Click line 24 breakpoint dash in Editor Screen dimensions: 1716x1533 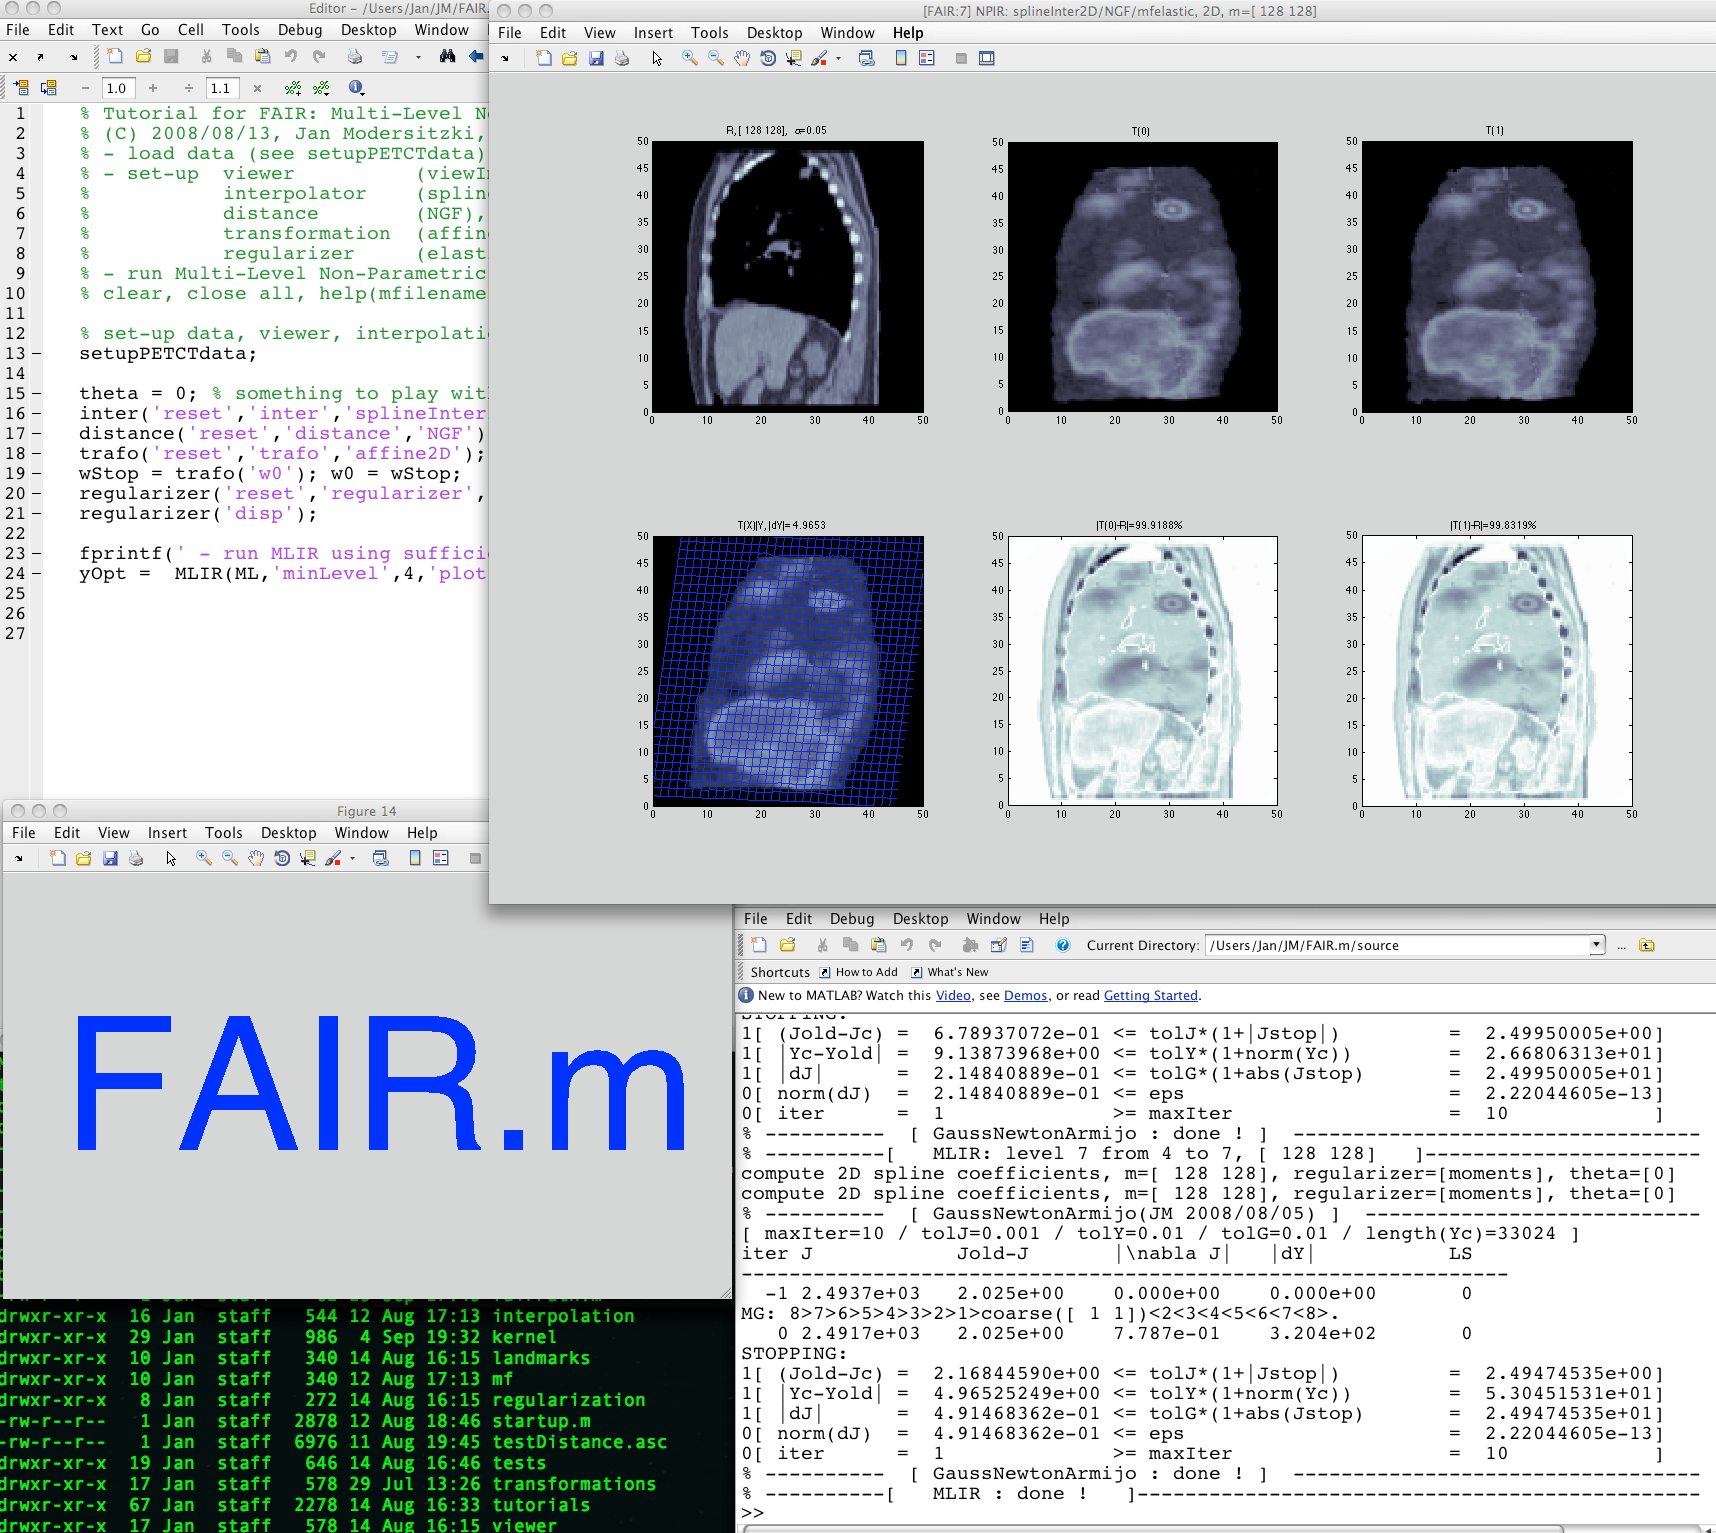click(36, 573)
